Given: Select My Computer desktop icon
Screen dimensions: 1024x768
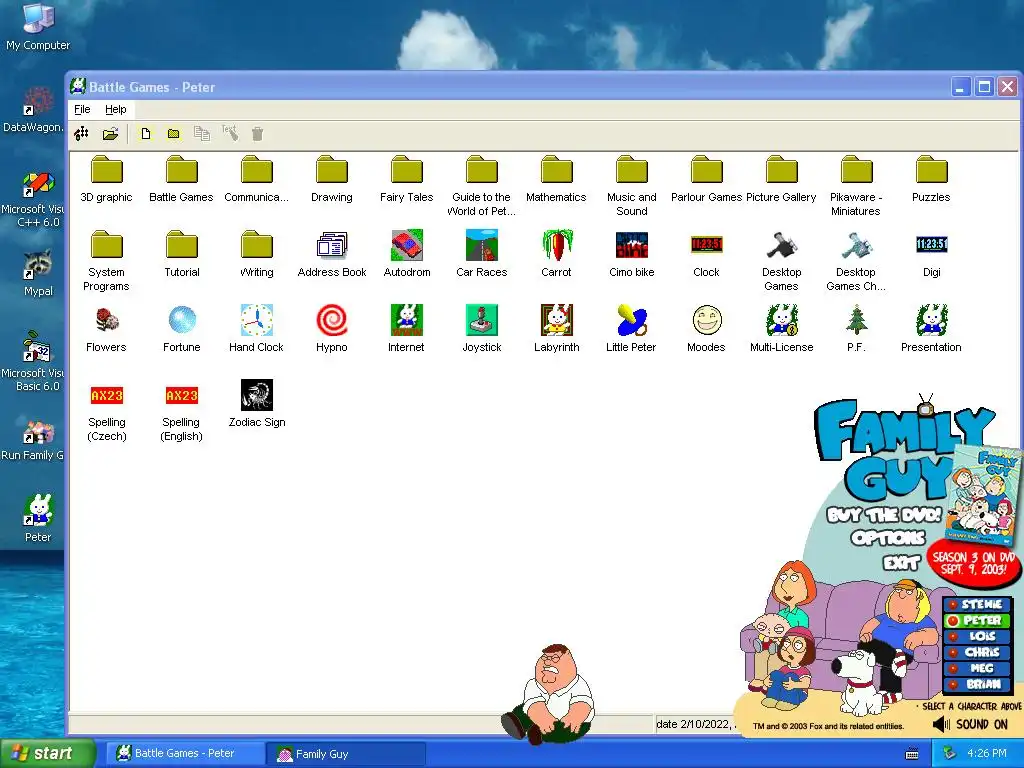Looking at the screenshot, I should coord(38,26).
